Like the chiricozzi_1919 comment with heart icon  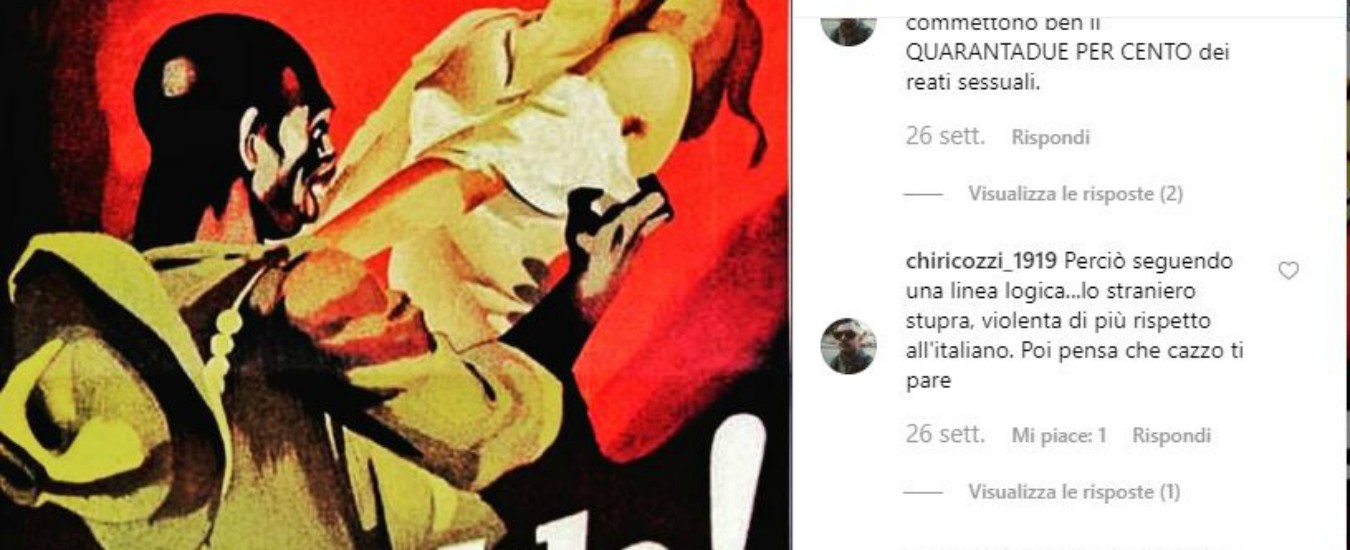click(x=1288, y=271)
